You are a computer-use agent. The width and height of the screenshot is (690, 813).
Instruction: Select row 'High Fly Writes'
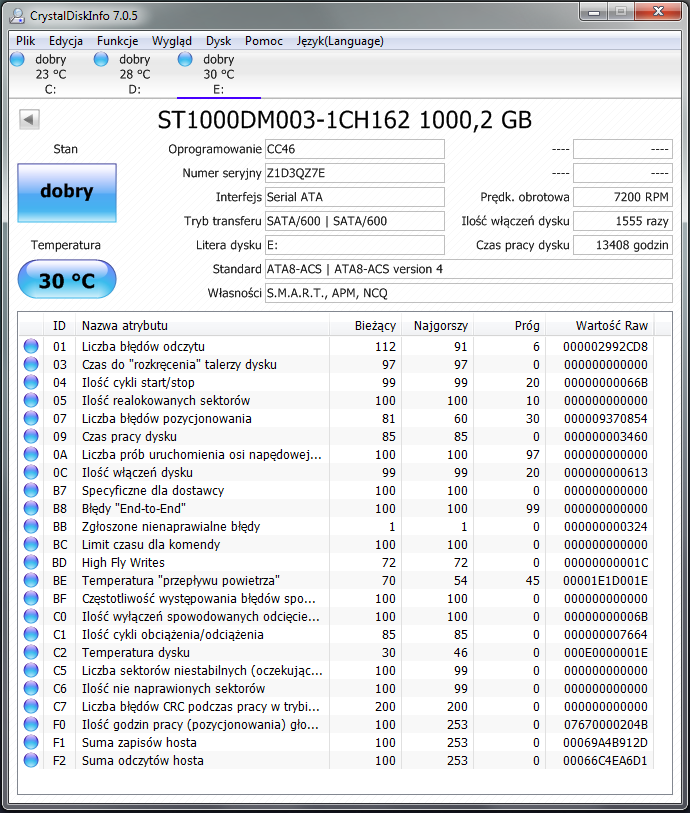336,563
